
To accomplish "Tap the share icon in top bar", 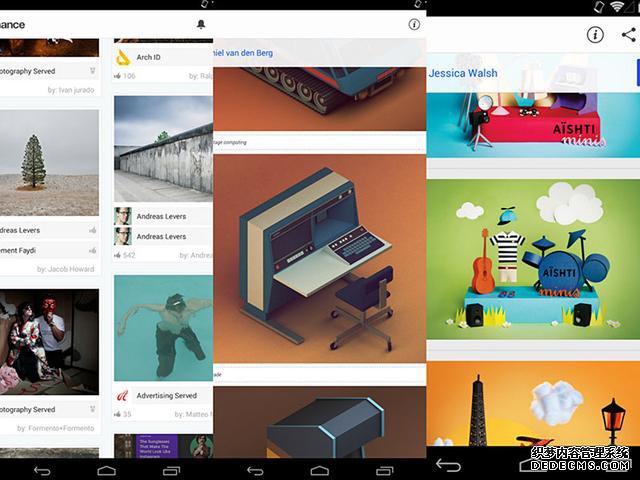I will (x=628, y=35).
